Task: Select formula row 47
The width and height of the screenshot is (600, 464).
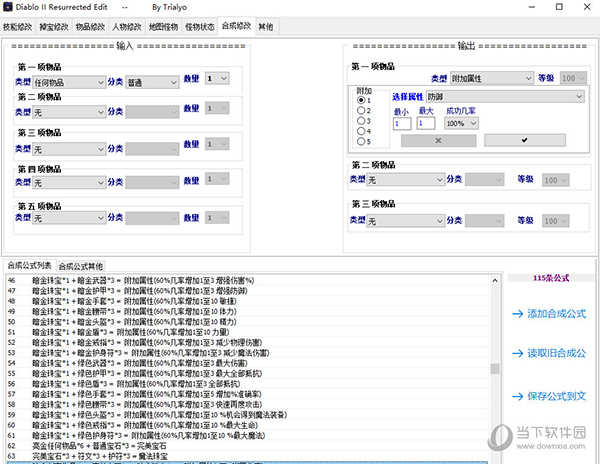Action: click(x=247, y=291)
